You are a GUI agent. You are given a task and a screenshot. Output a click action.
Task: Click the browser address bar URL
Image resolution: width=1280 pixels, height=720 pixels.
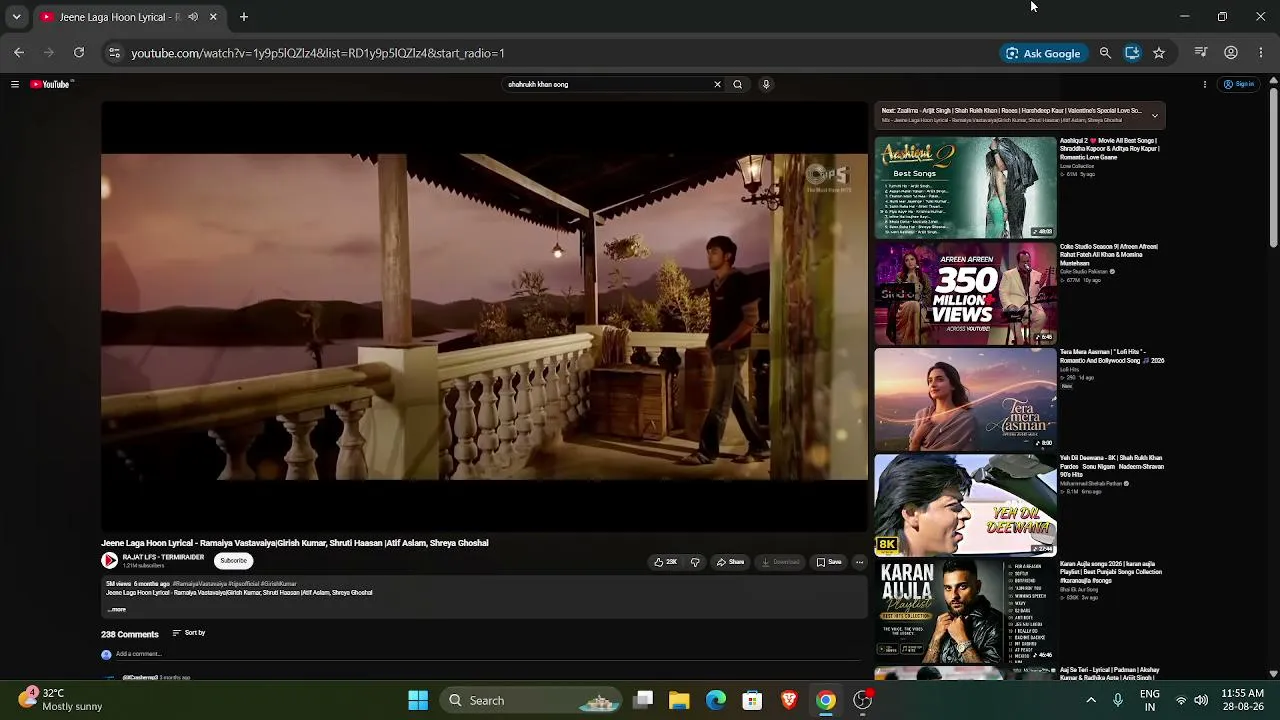(318, 53)
